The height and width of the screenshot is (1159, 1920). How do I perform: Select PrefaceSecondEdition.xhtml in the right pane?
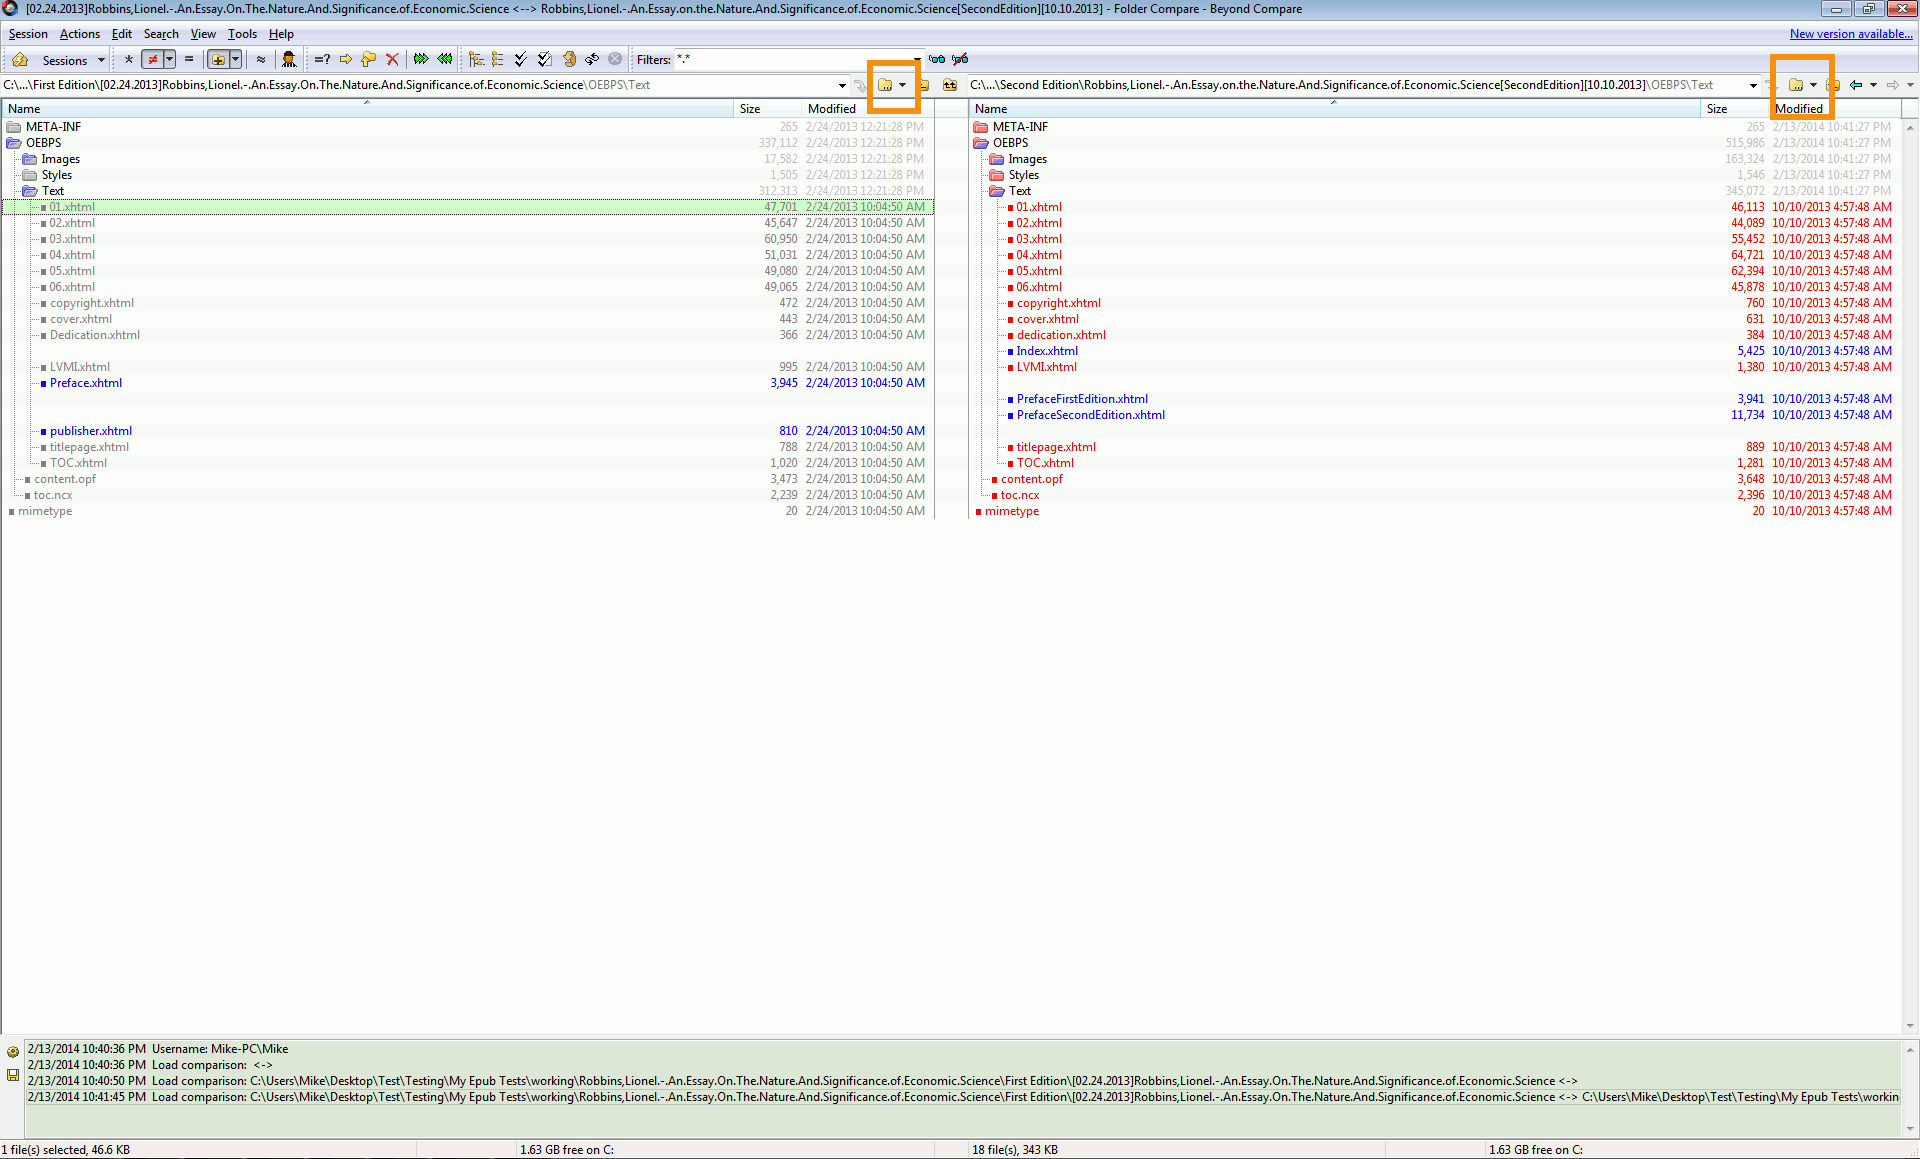point(1090,415)
